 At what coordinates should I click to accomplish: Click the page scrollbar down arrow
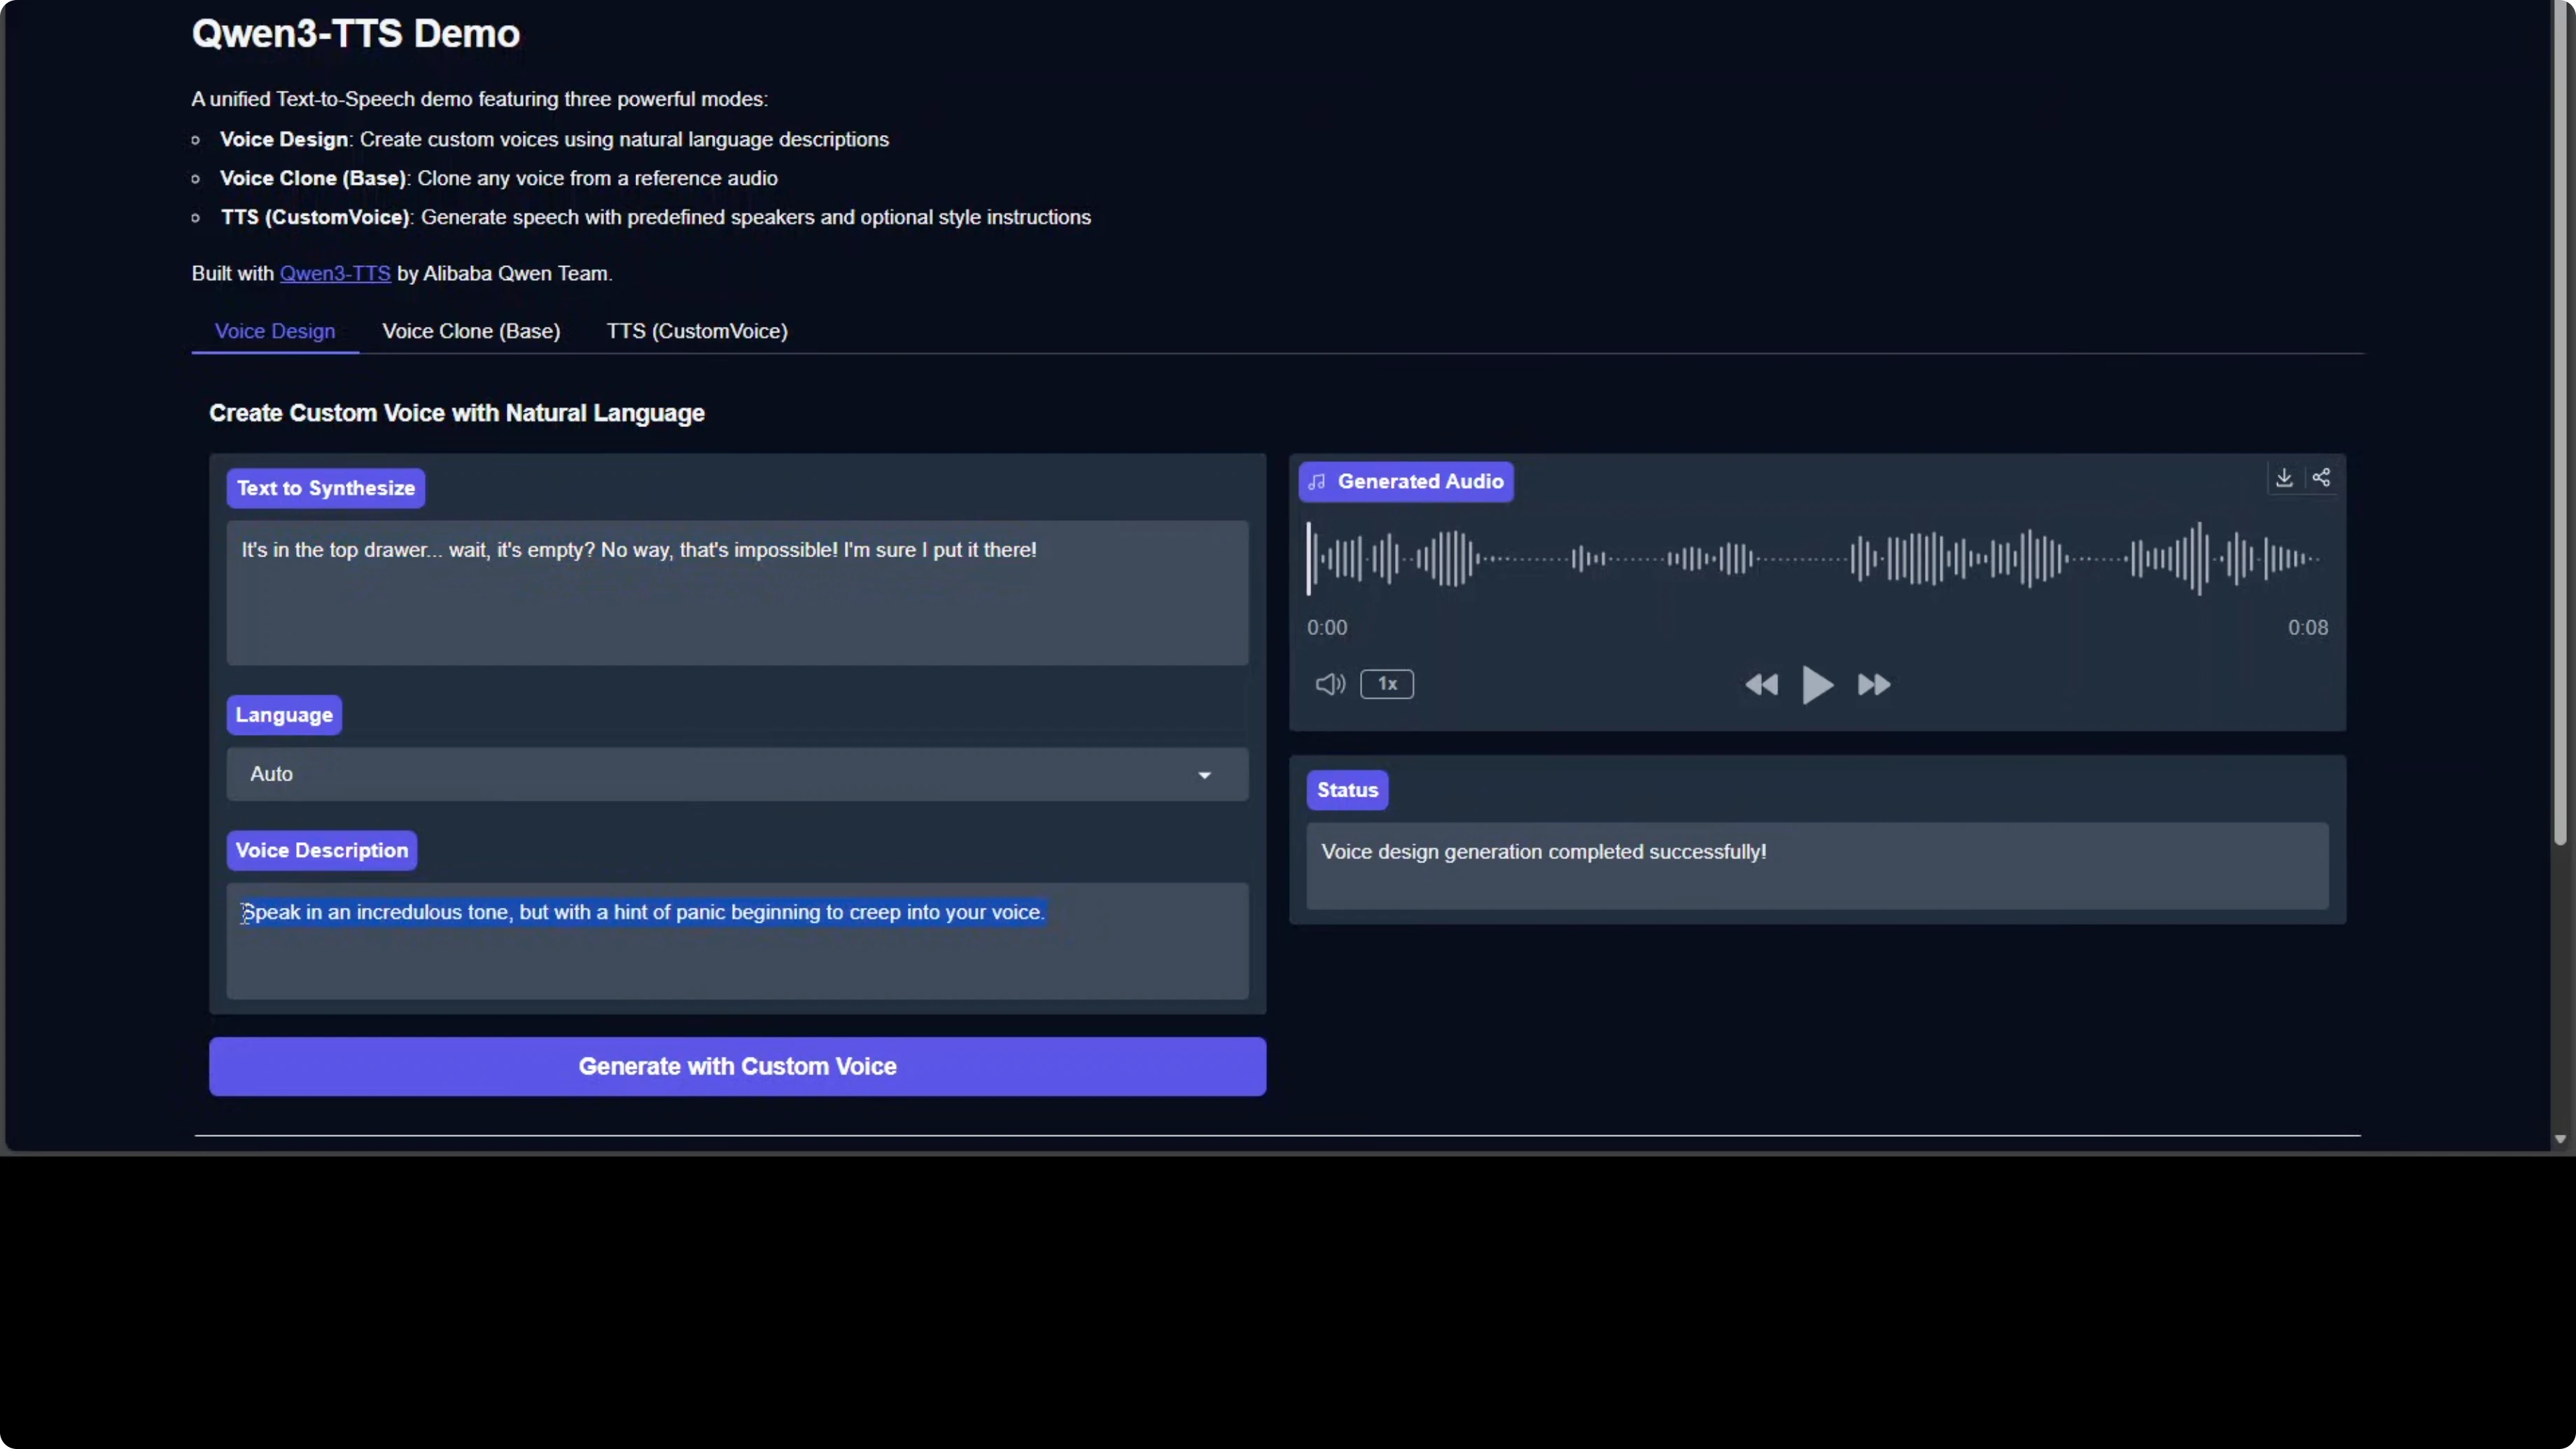(x=2559, y=1139)
